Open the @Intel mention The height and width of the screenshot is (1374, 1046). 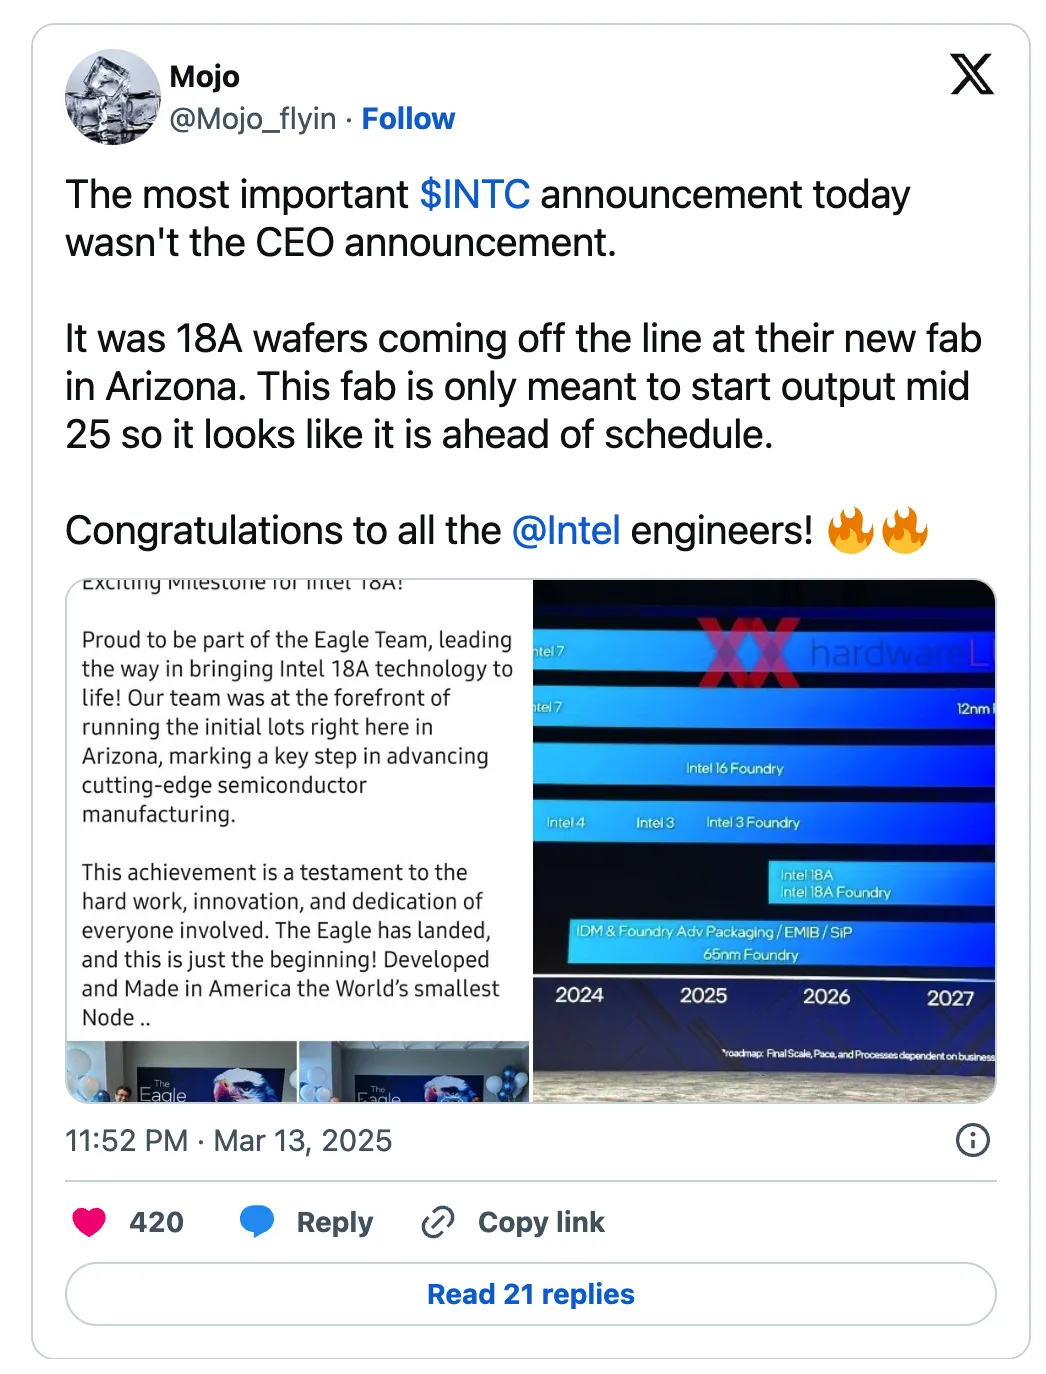566,531
